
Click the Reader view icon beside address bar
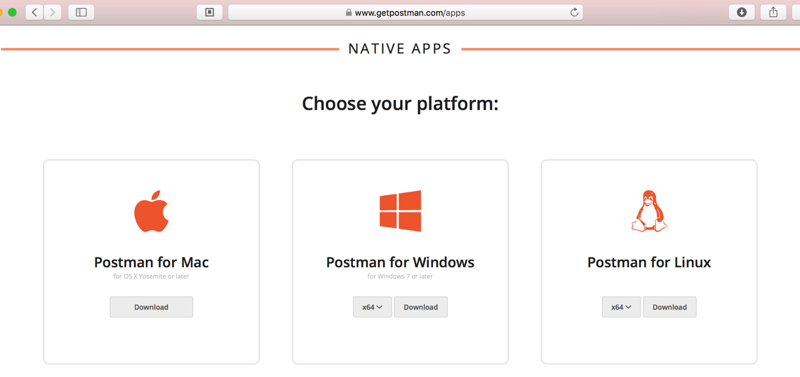pyautogui.click(x=210, y=12)
